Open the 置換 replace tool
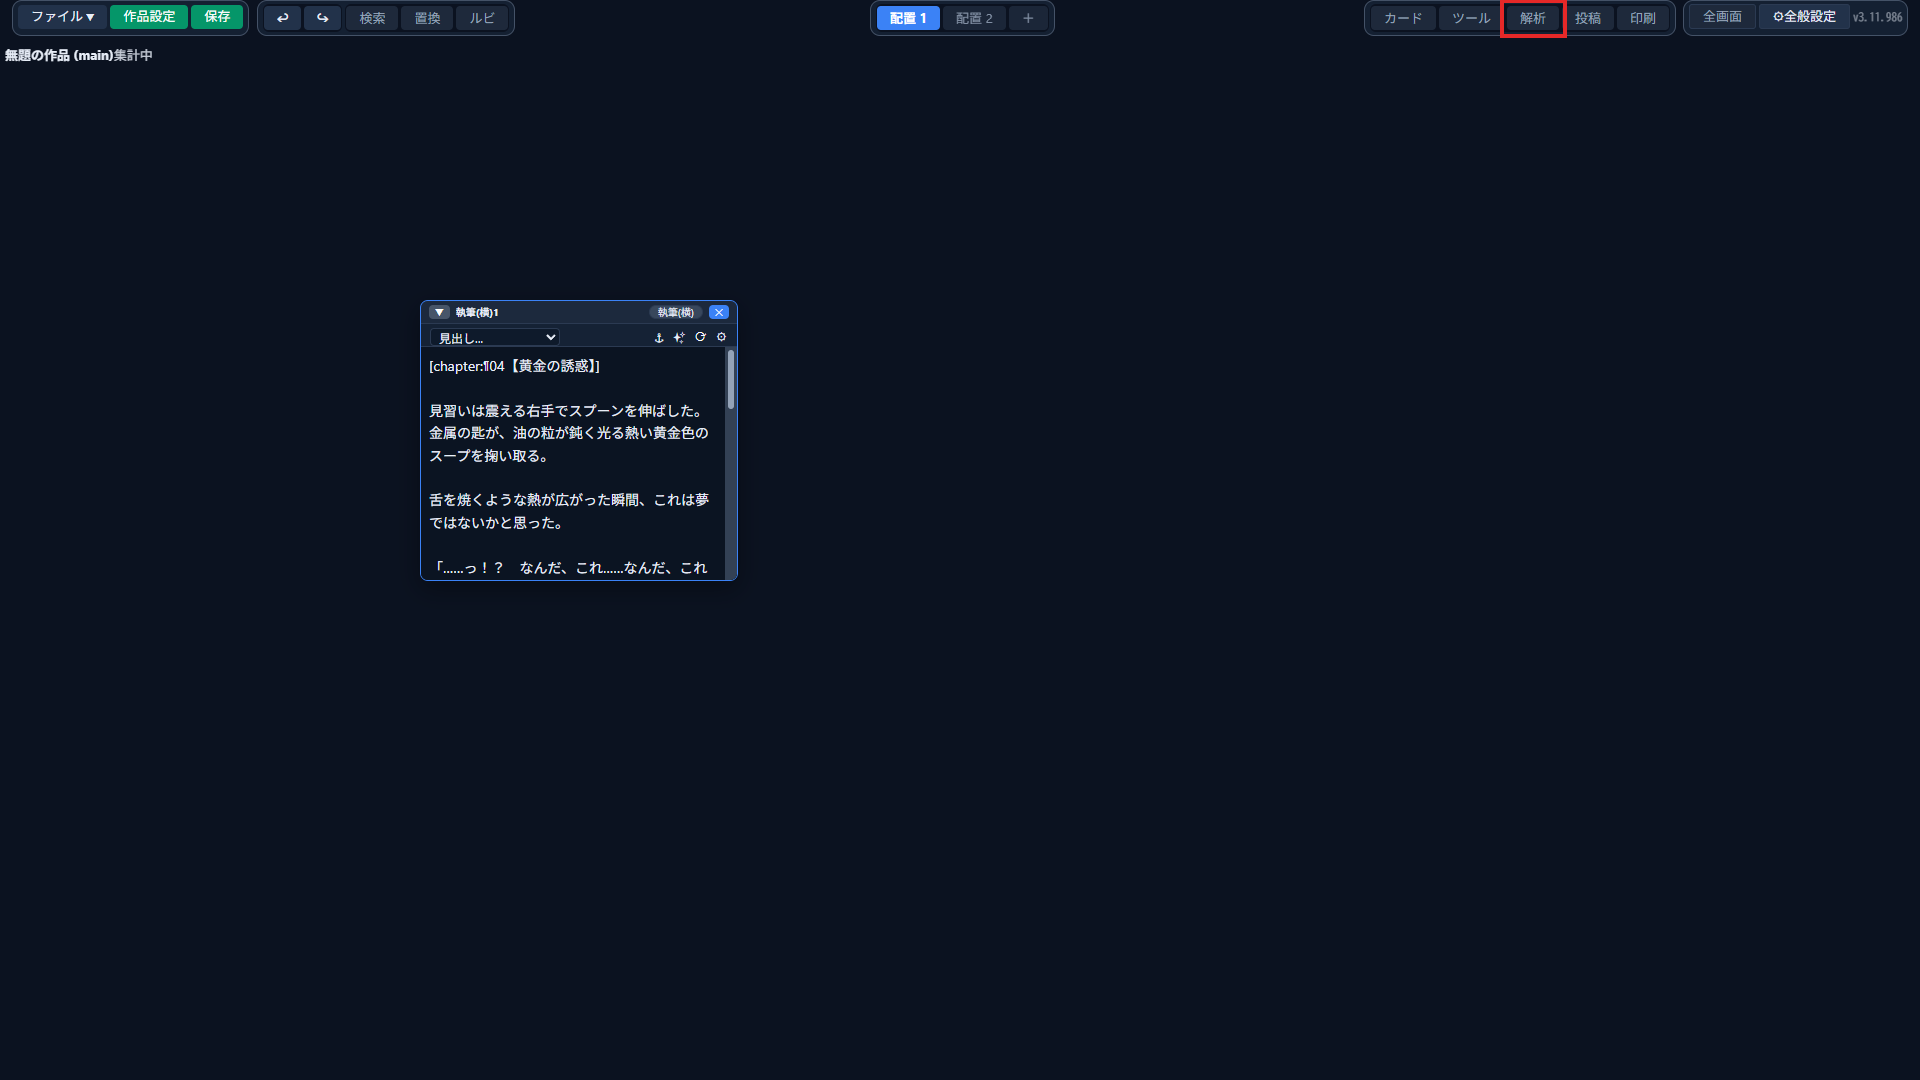 (x=427, y=18)
